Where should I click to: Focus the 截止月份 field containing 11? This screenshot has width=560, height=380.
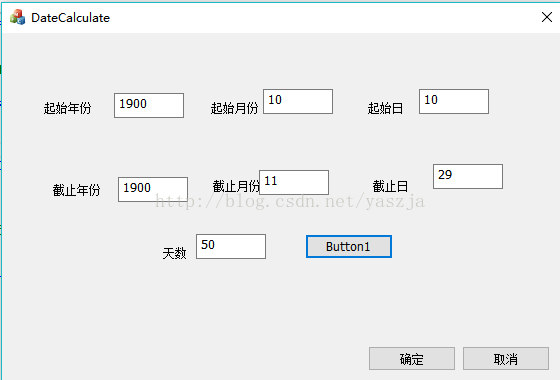[294, 182]
